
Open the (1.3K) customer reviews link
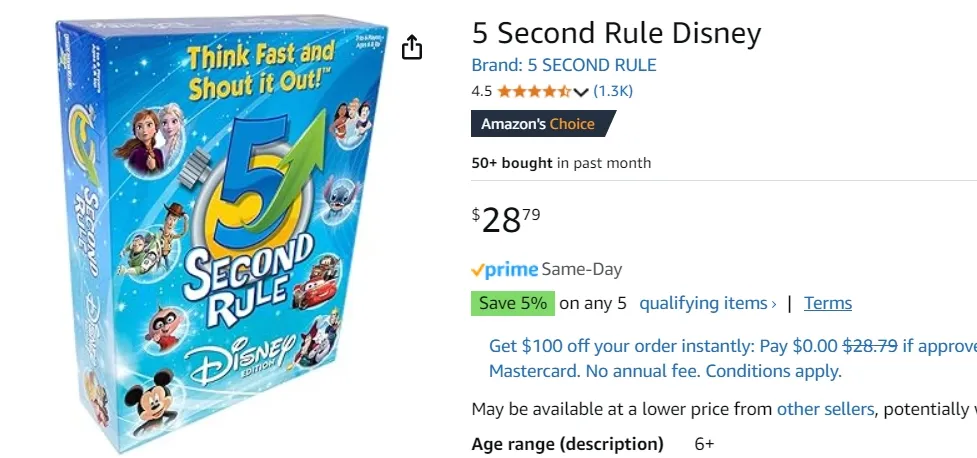[x=613, y=91]
